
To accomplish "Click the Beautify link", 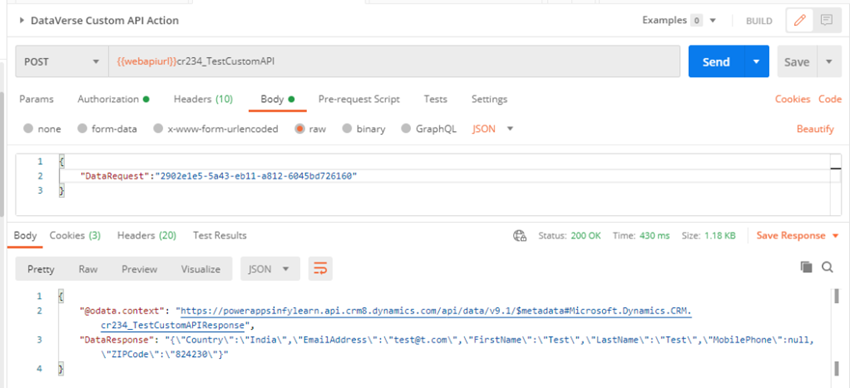I will [815, 129].
